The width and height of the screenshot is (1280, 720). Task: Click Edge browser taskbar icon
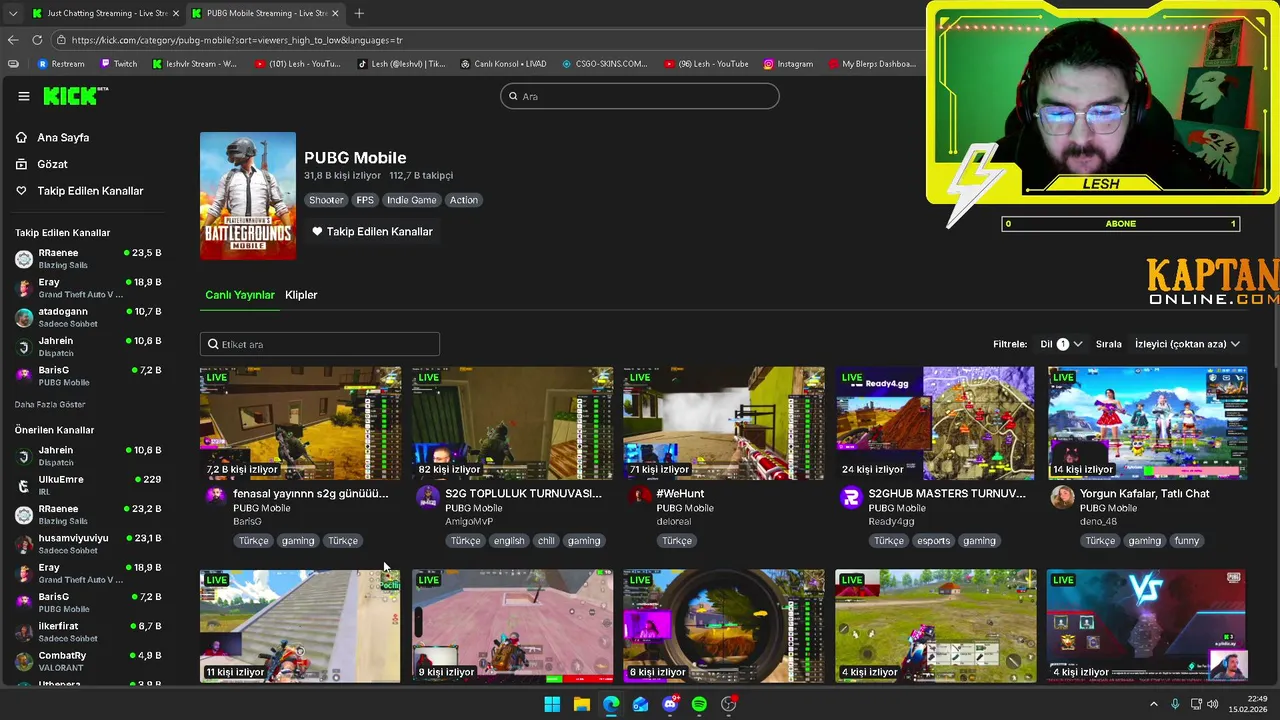coord(611,704)
